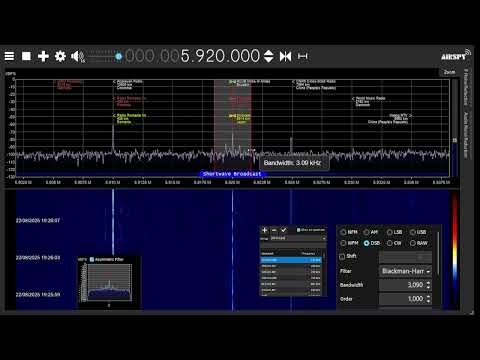Toggle the Asymmetric Filter checkbox
480x360 pixels.
point(92,259)
